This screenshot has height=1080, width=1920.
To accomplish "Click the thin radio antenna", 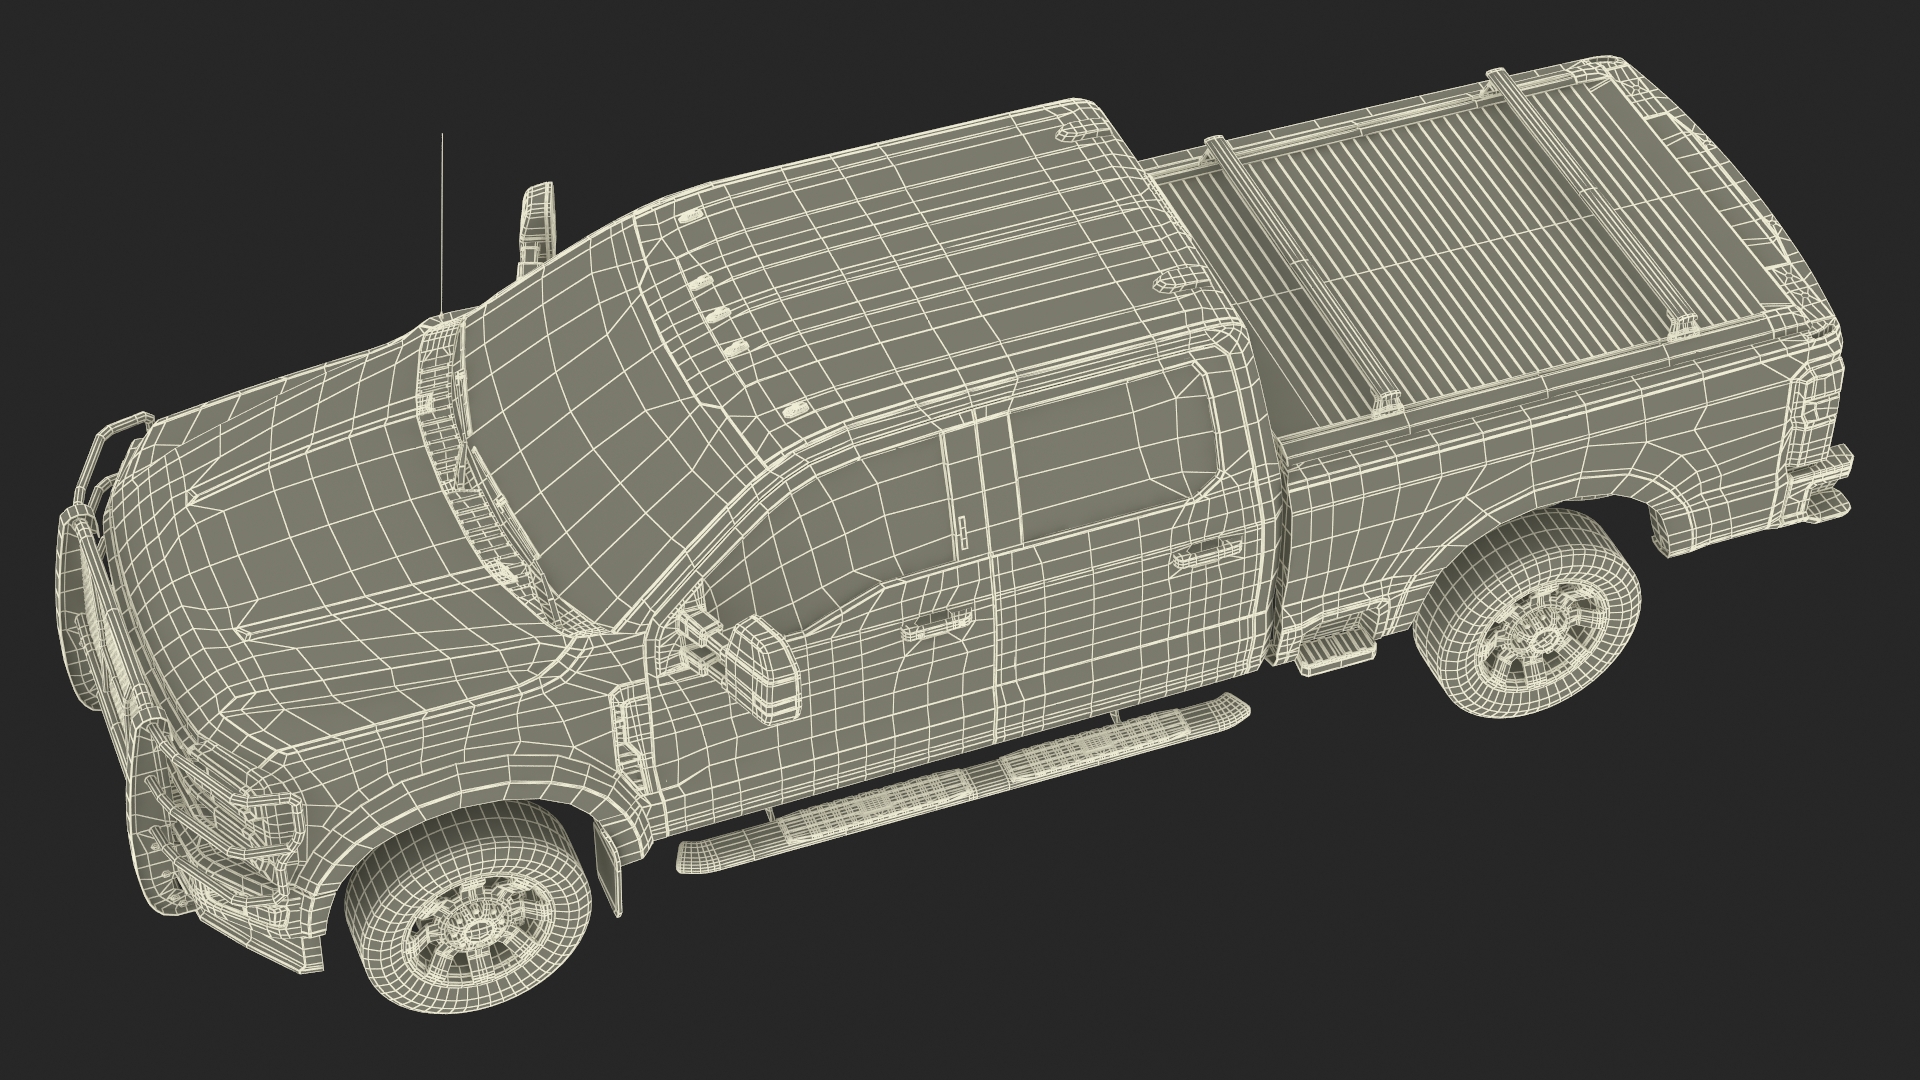I will coord(442,225).
